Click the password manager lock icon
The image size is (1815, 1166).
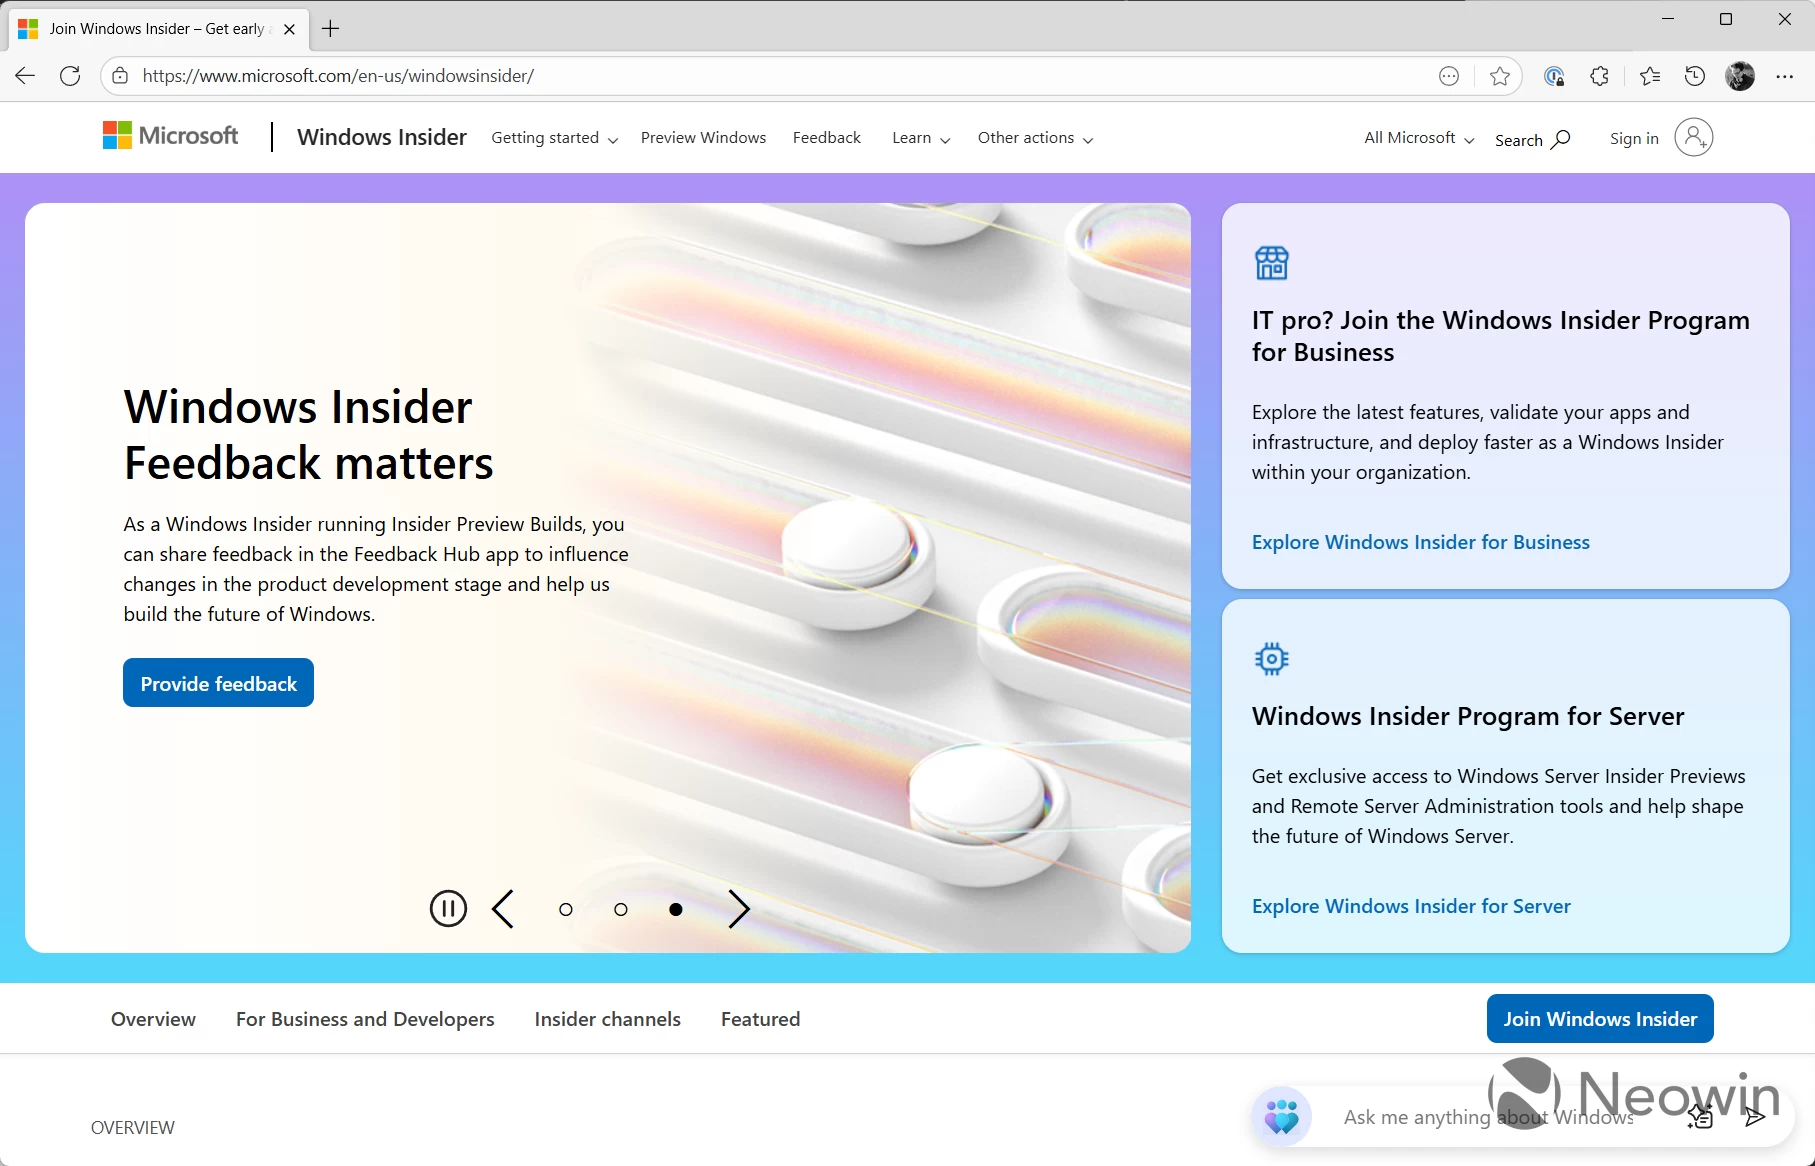[x=1553, y=76]
